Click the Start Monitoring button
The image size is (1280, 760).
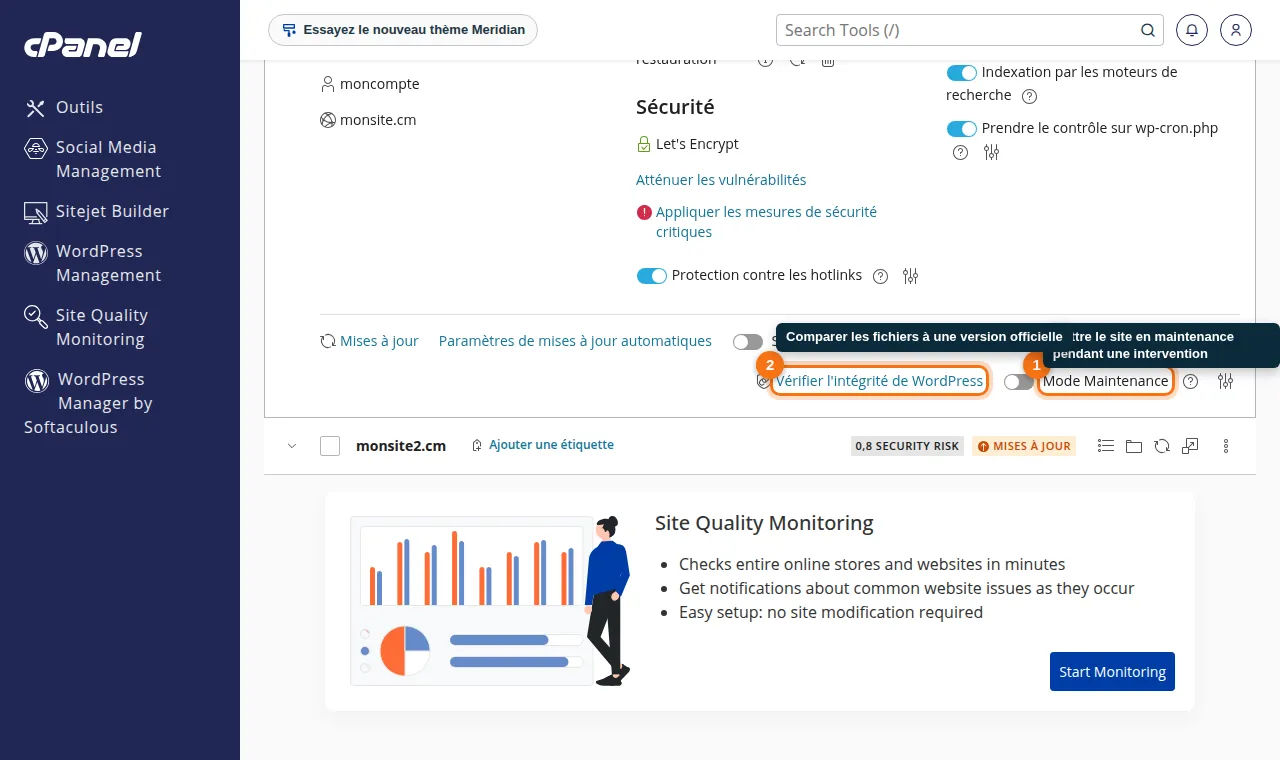(x=1112, y=671)
